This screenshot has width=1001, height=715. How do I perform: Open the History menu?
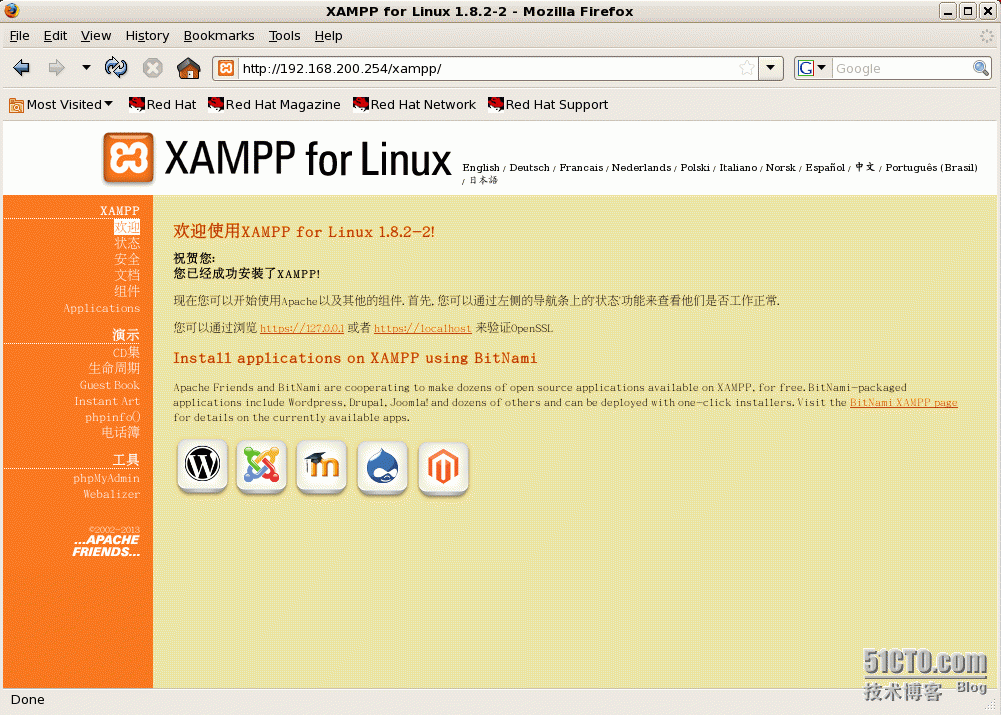tap(147, 36)
